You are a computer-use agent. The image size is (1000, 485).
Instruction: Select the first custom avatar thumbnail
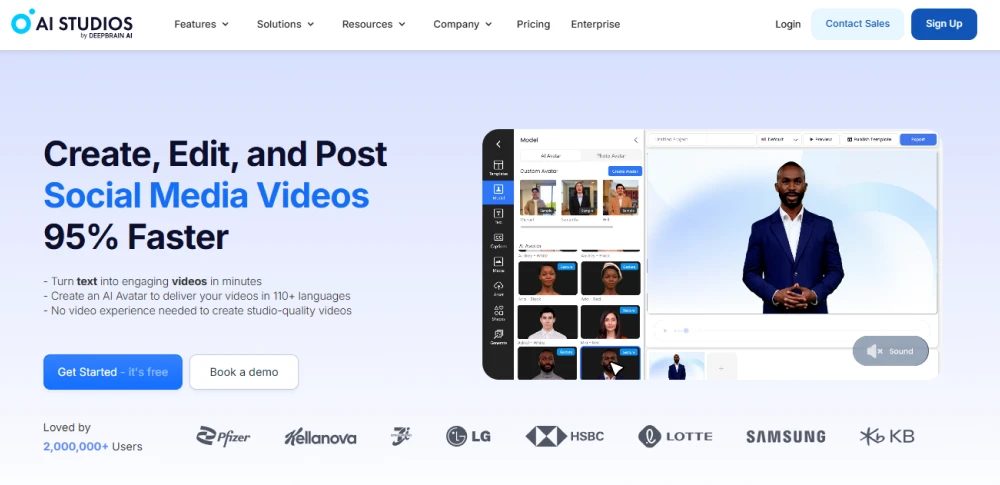538,197
